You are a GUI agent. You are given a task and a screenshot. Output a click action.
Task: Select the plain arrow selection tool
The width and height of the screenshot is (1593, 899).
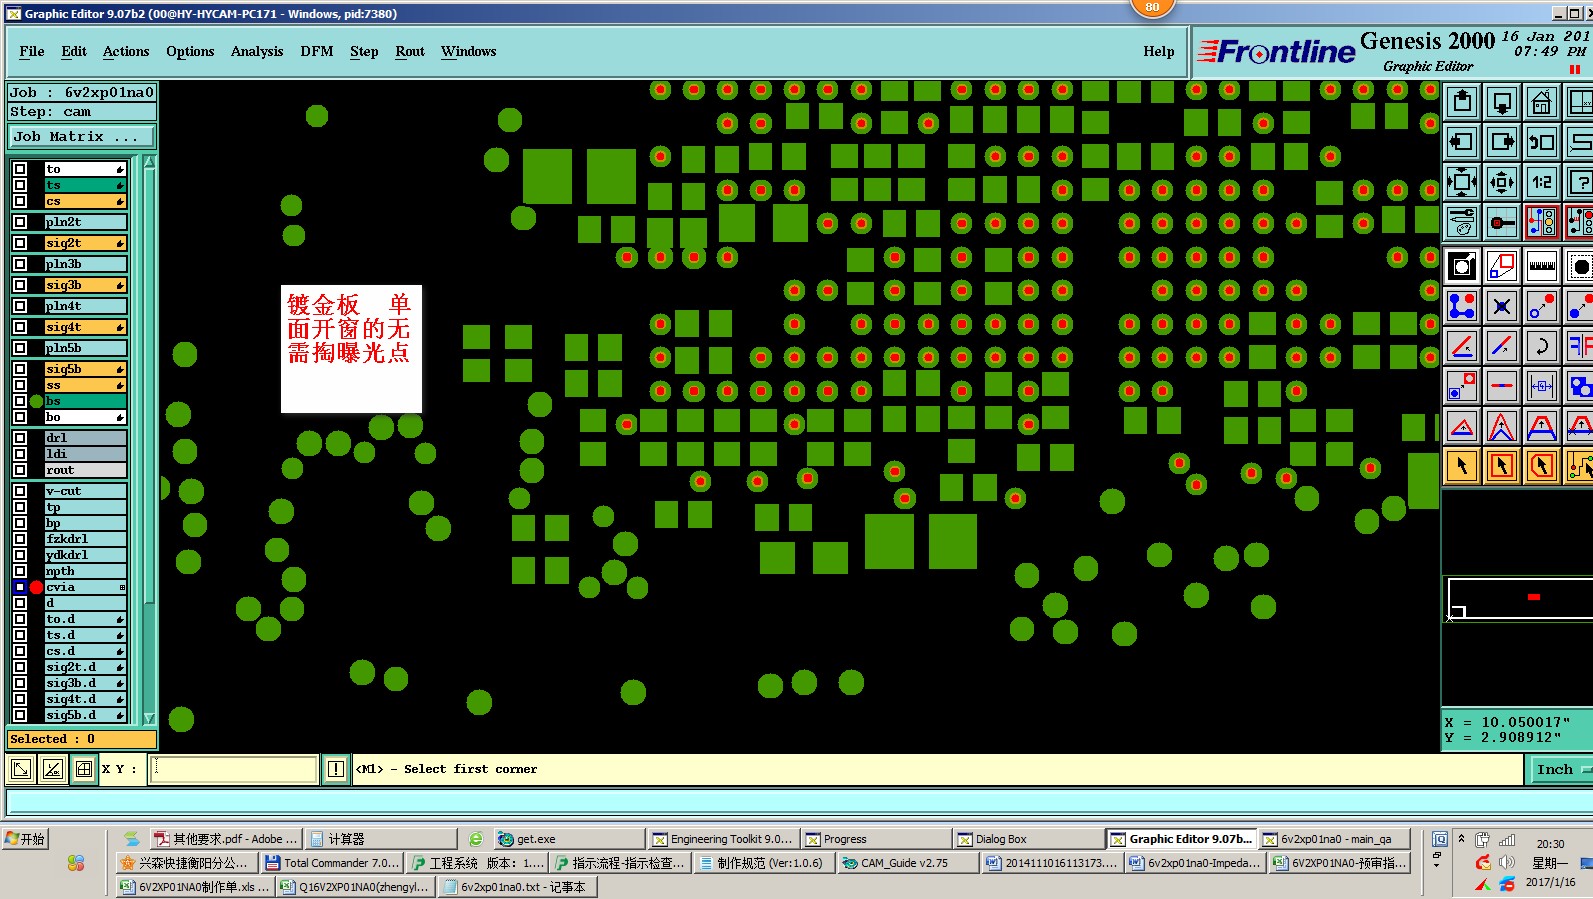click(x=1462, y=466)
